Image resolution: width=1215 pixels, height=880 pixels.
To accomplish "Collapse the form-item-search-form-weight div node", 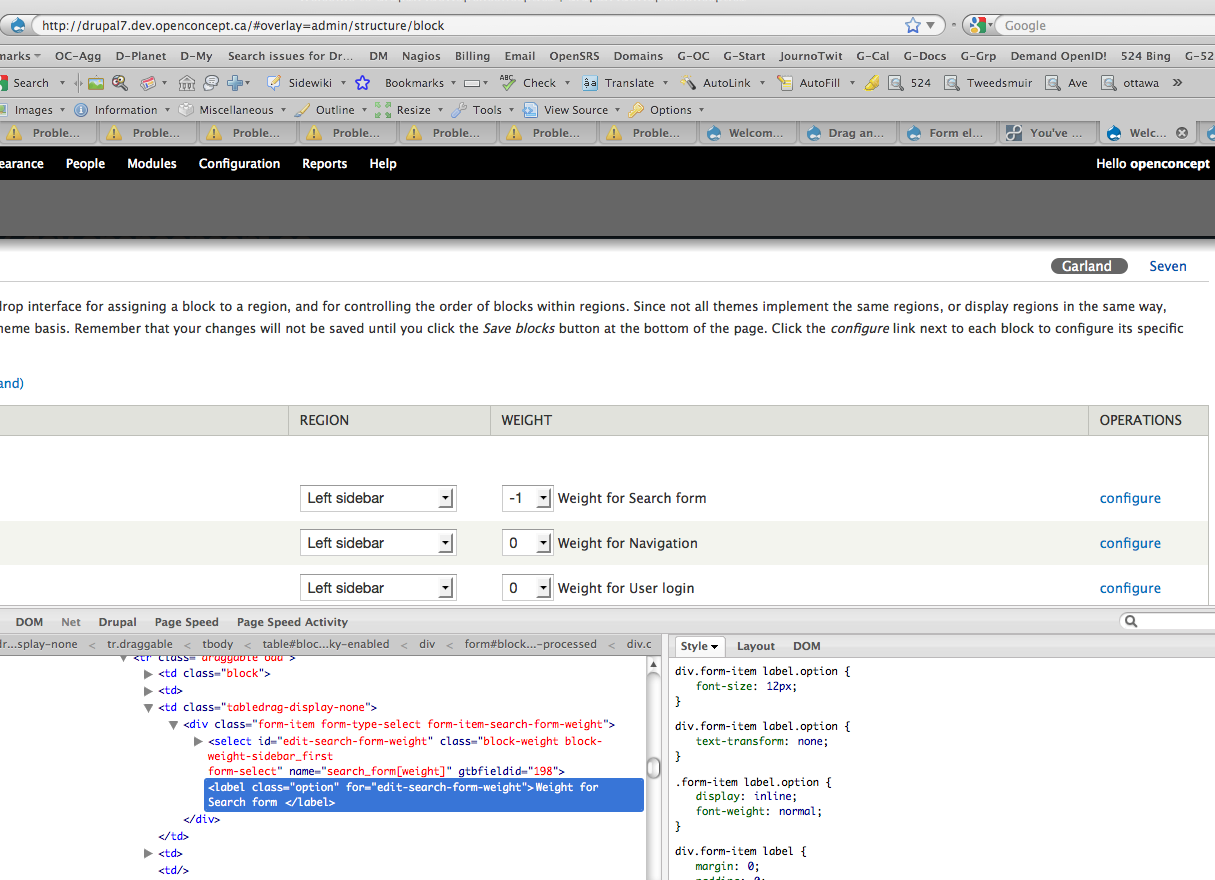I will coord(173,724).
